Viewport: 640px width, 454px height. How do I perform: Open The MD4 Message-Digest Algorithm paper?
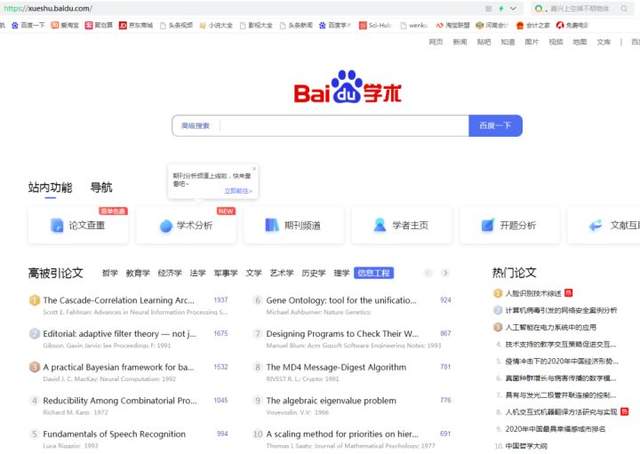pyautogui.click(x=336, y=367)
